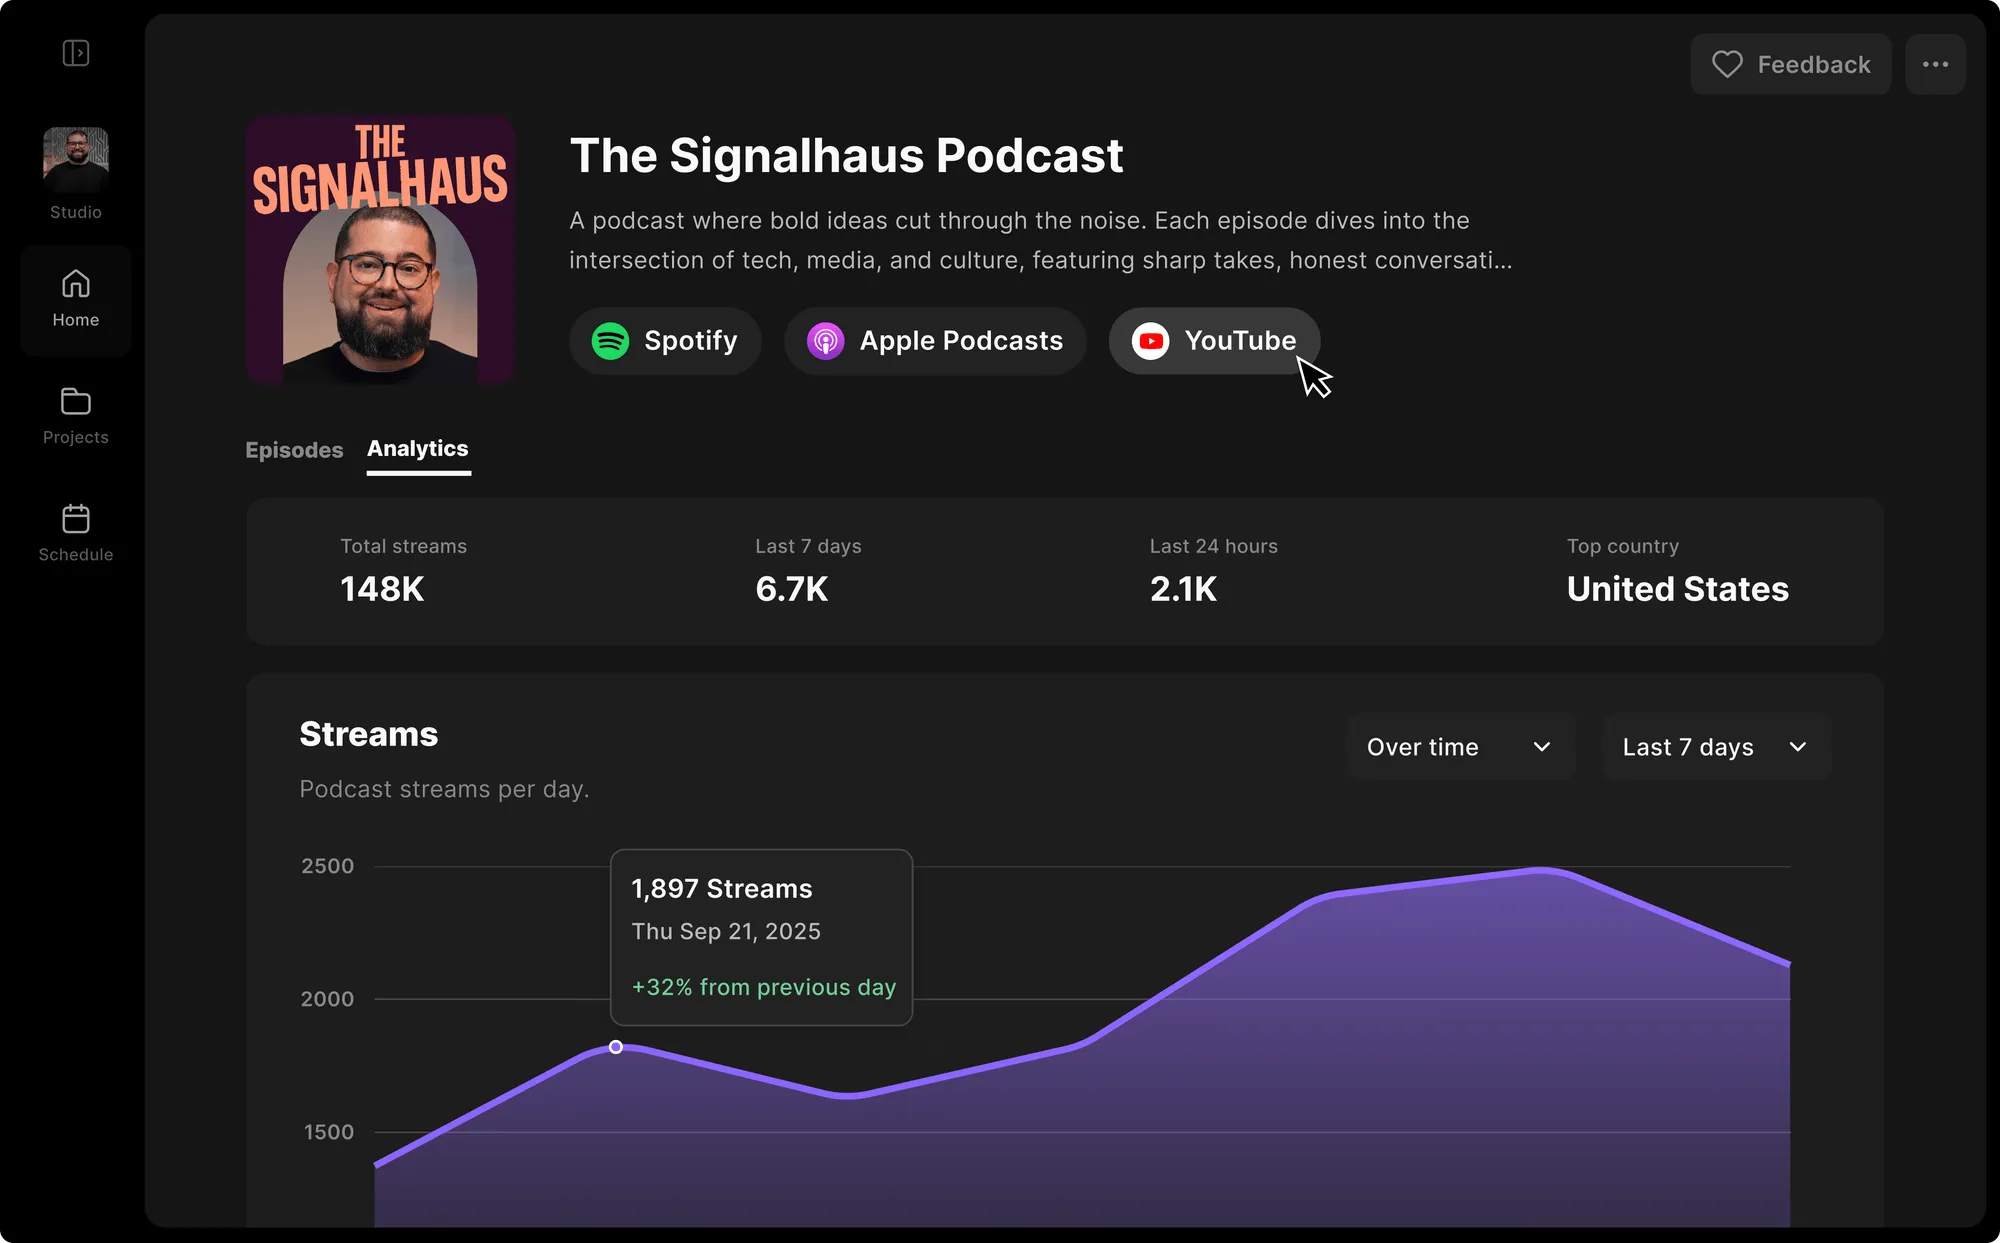Click the Apple Podcasts link text
The image size is (2000, 1243).
click(x=961, y=341)
